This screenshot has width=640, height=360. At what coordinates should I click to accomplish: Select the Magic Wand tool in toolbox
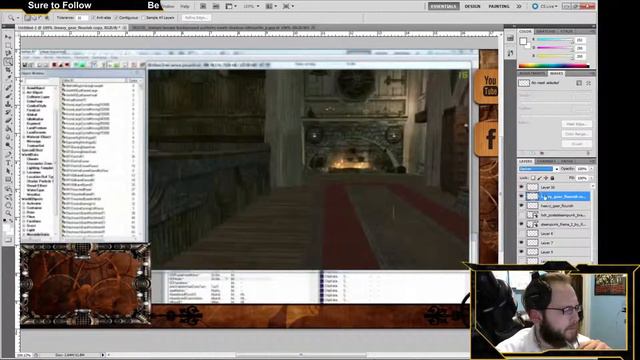point(8,62)
